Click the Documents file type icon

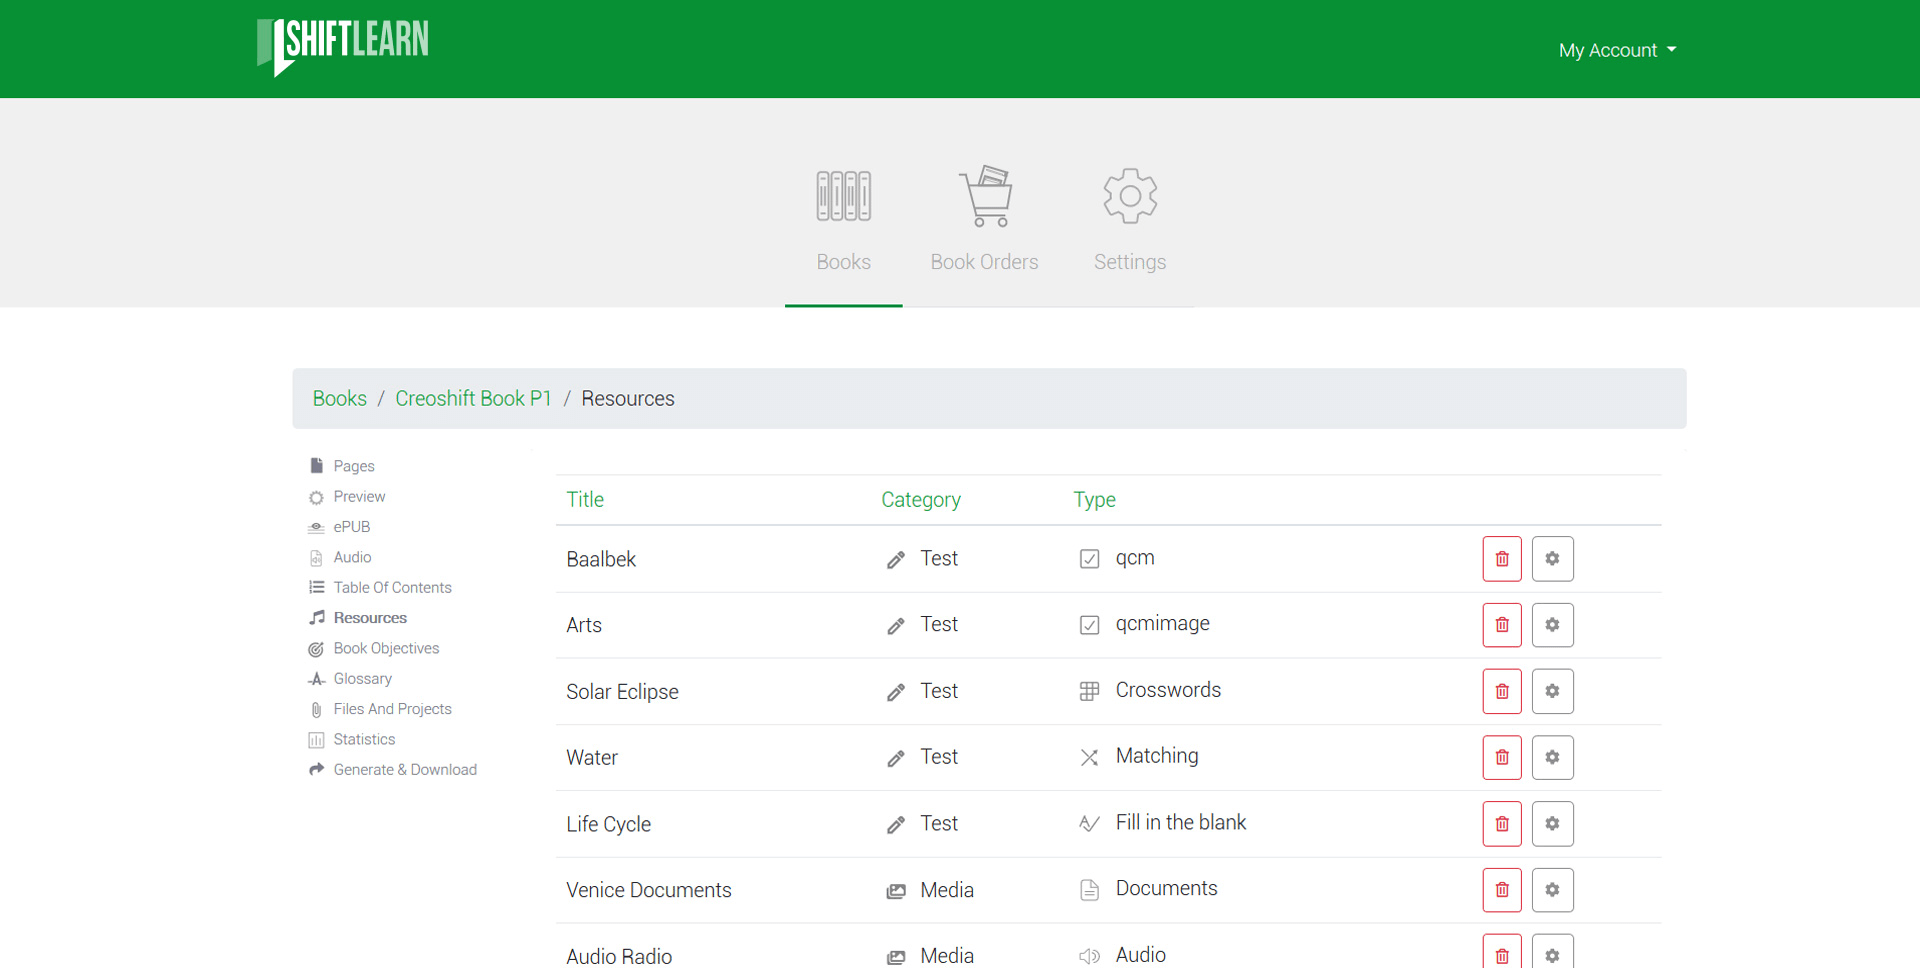[x=1089, y=890]
